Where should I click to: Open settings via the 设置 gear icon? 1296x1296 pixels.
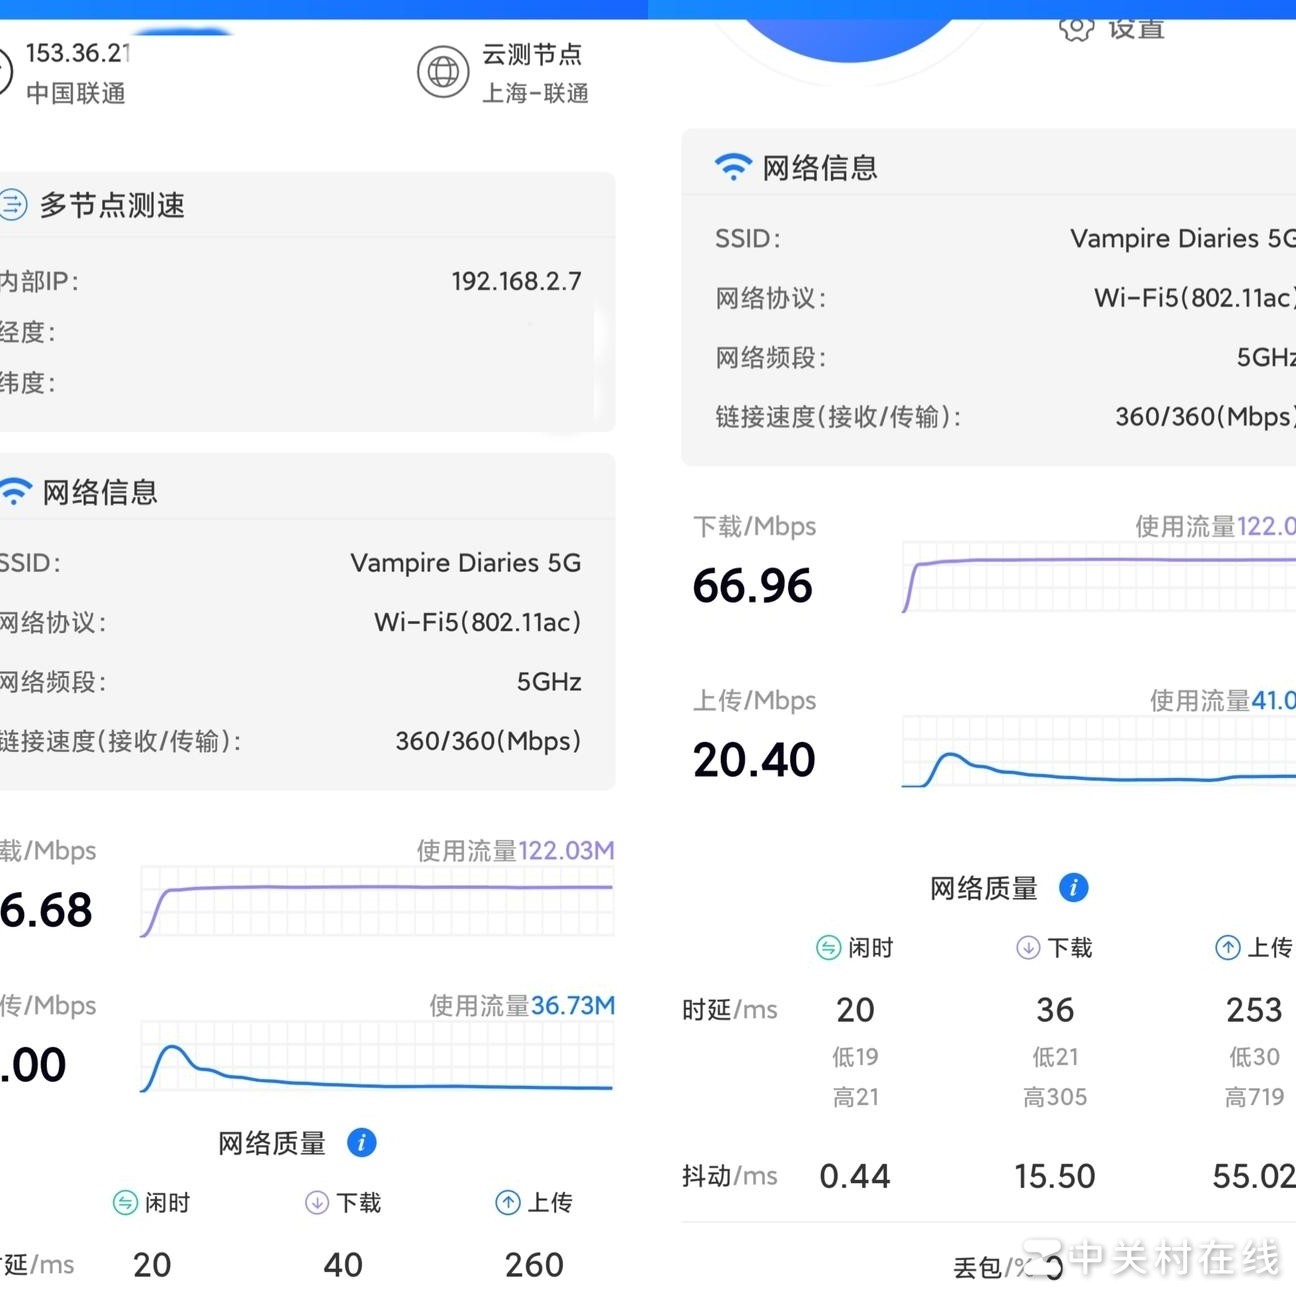[x=1076, y=28]
